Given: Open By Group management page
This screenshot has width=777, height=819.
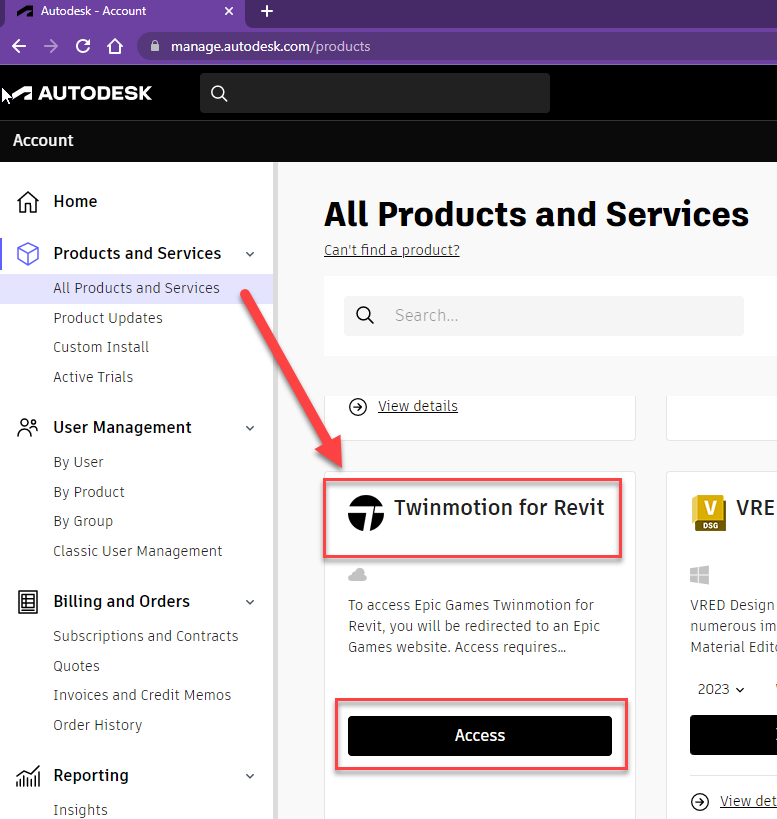Looking at the screenshot, I should 83,521.
